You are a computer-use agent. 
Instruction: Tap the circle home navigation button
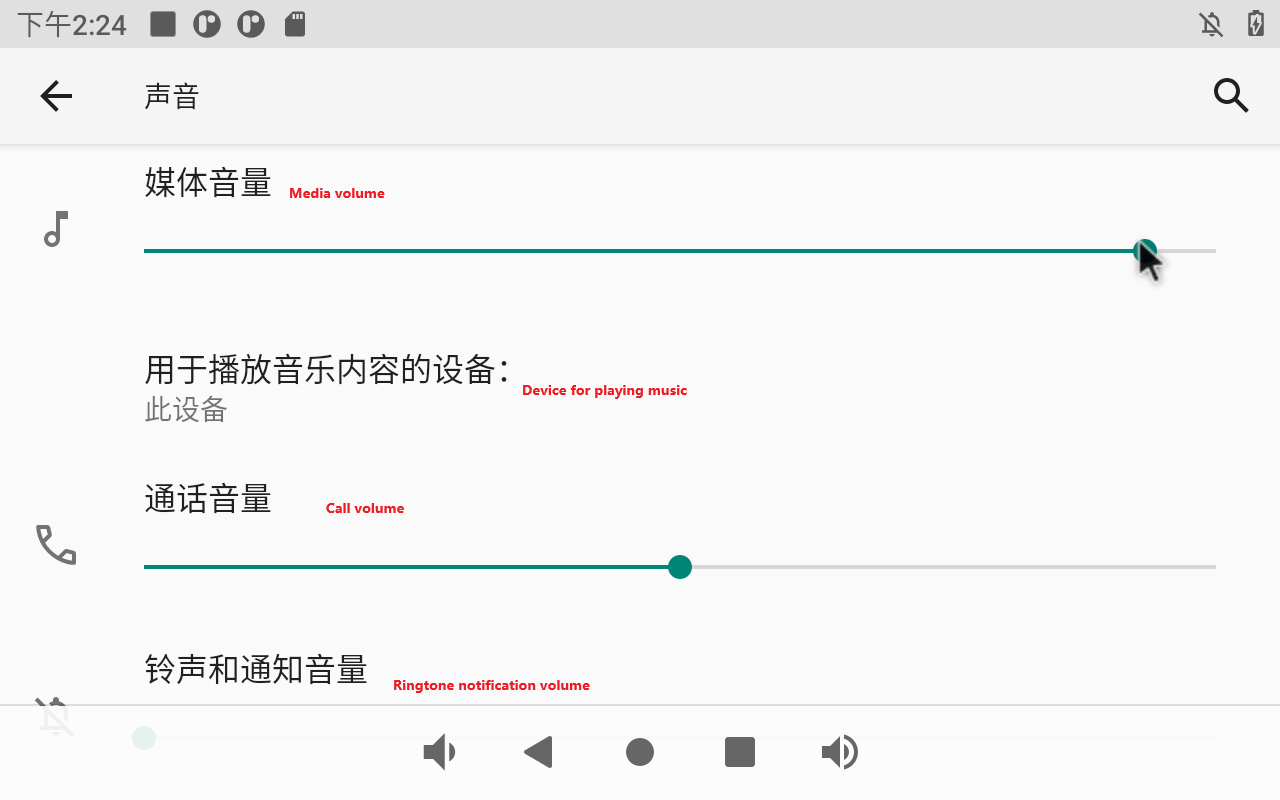pyautogui.click(x=640, y=752)
